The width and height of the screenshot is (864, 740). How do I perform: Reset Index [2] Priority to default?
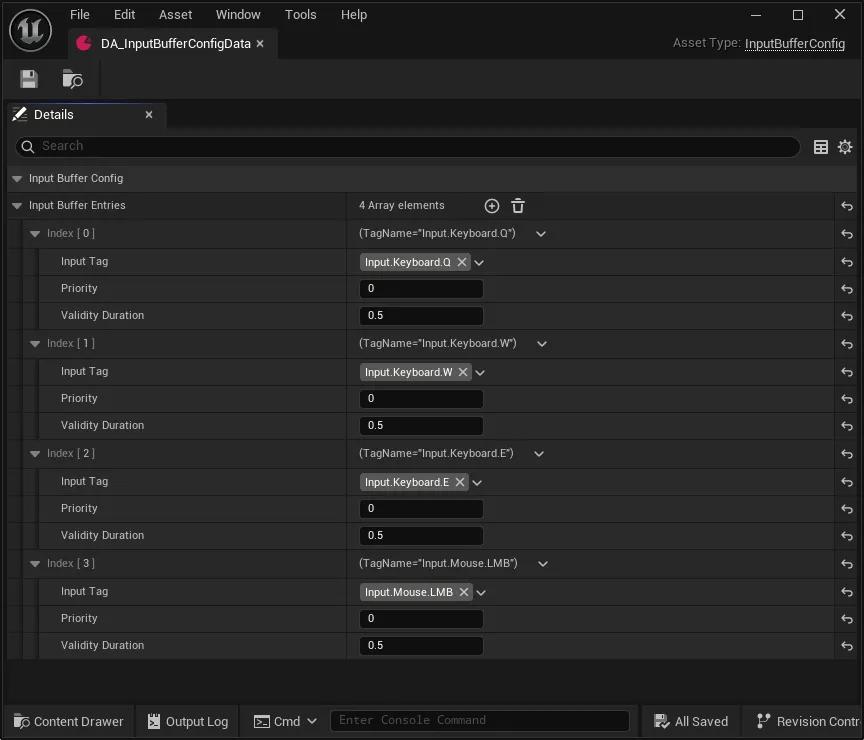[847, 509]
